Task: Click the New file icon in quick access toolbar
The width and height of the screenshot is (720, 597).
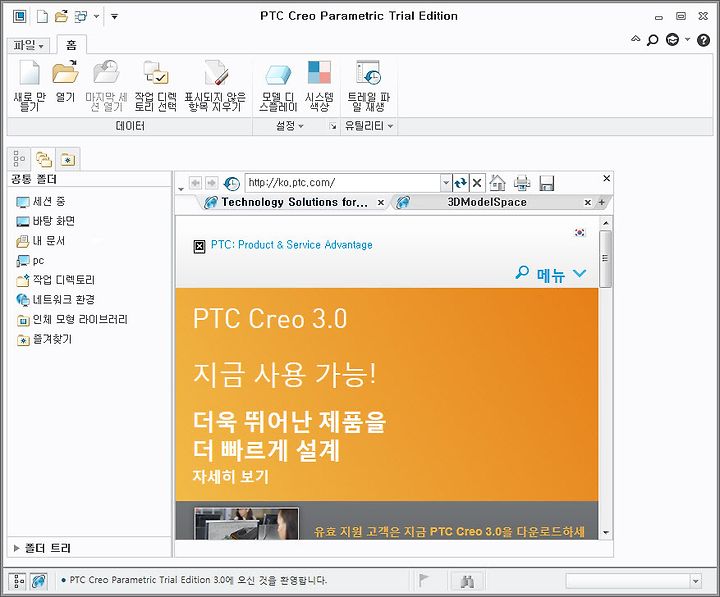Action: (x=42, y=17)
